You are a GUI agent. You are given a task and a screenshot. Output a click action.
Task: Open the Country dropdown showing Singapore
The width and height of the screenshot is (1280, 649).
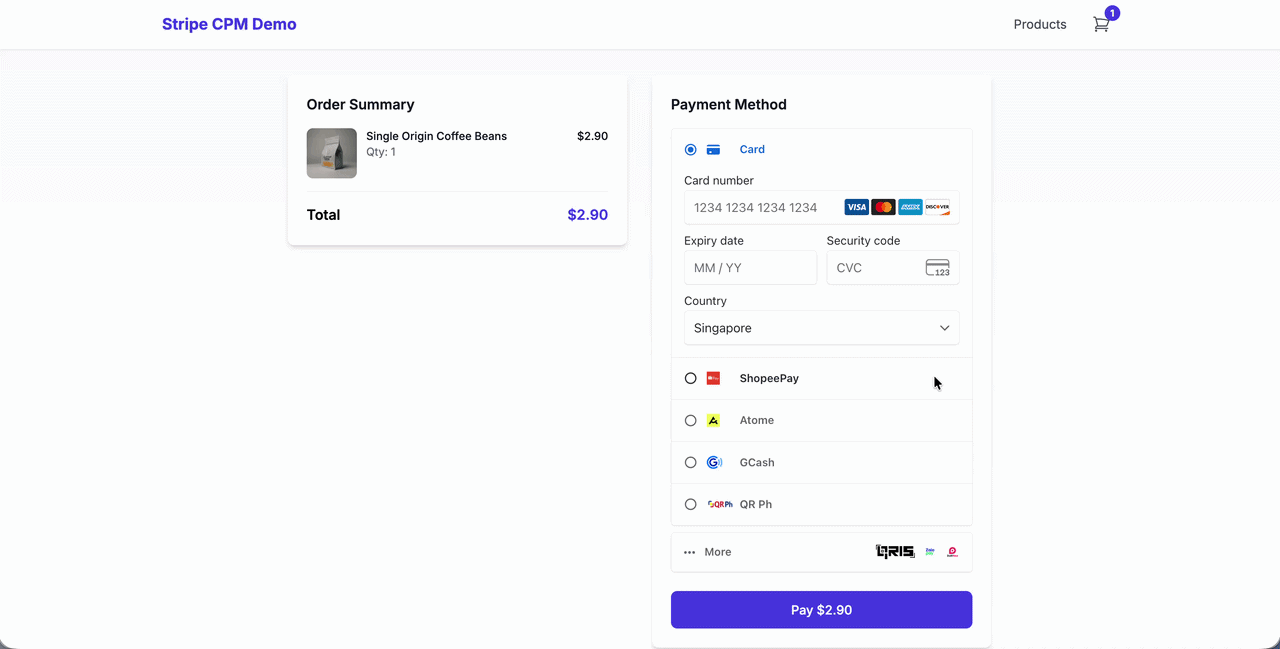click(x=821, y=327)
